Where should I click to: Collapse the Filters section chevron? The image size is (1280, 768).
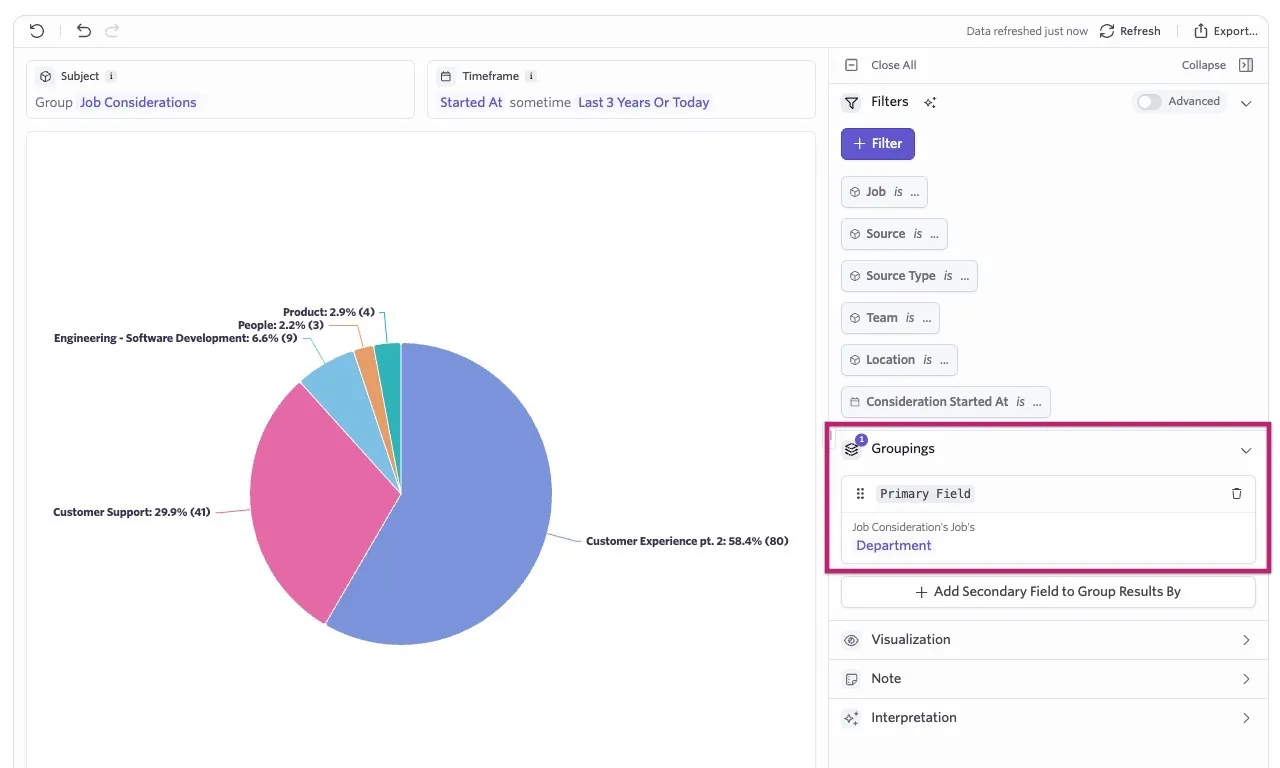coord(1246,103)
